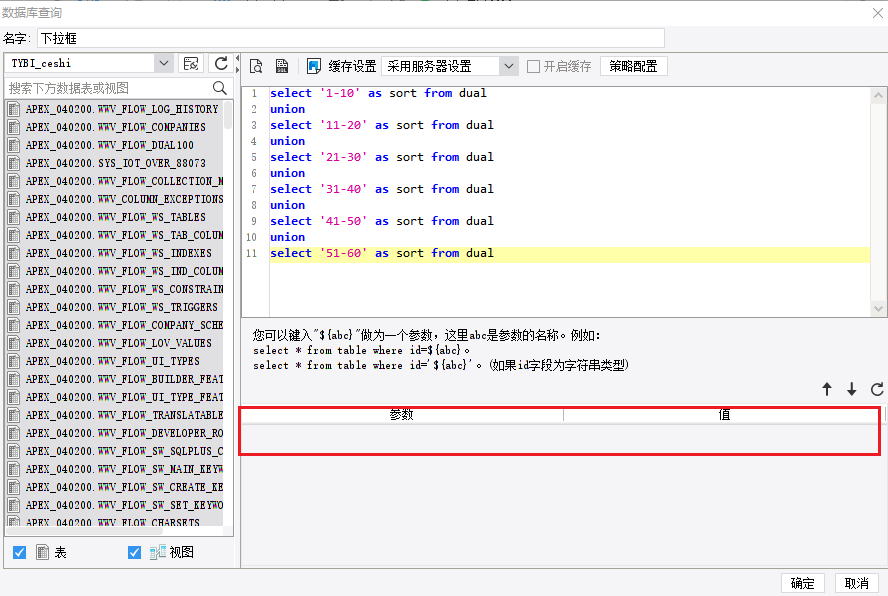Click the 确定 button
888x596 pixels.
click(802, 583)
